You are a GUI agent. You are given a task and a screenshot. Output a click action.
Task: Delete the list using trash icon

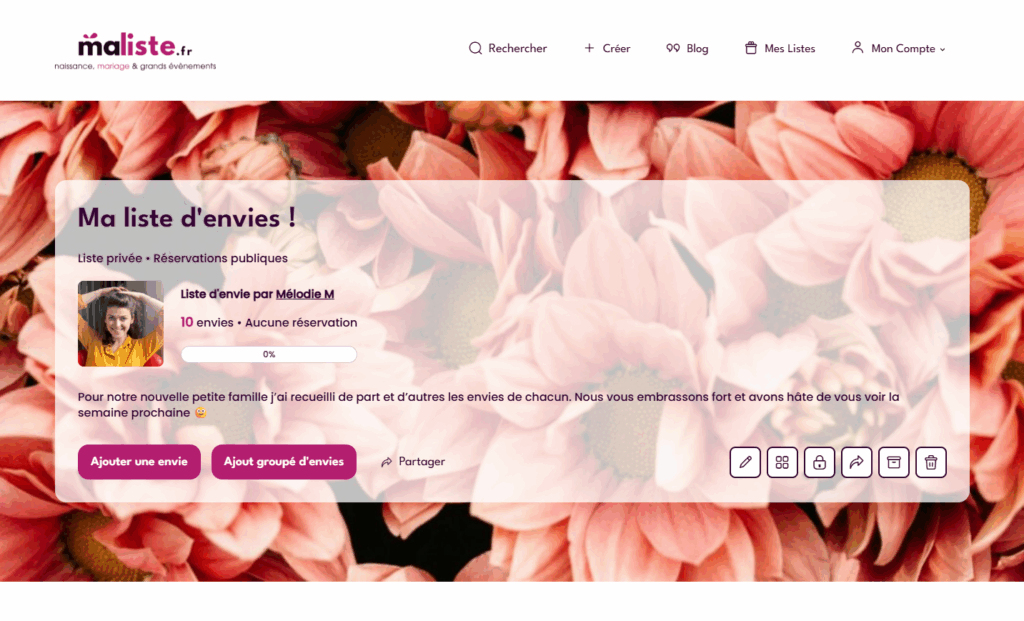tap(931, 462)
